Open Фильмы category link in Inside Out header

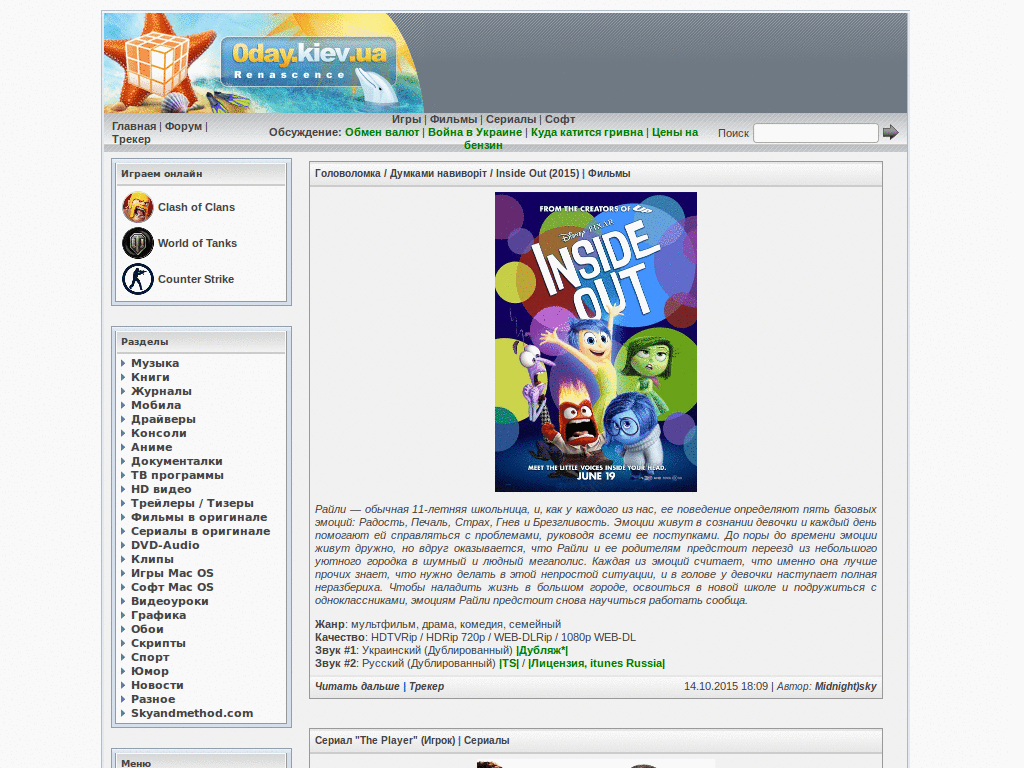[609, 174]
